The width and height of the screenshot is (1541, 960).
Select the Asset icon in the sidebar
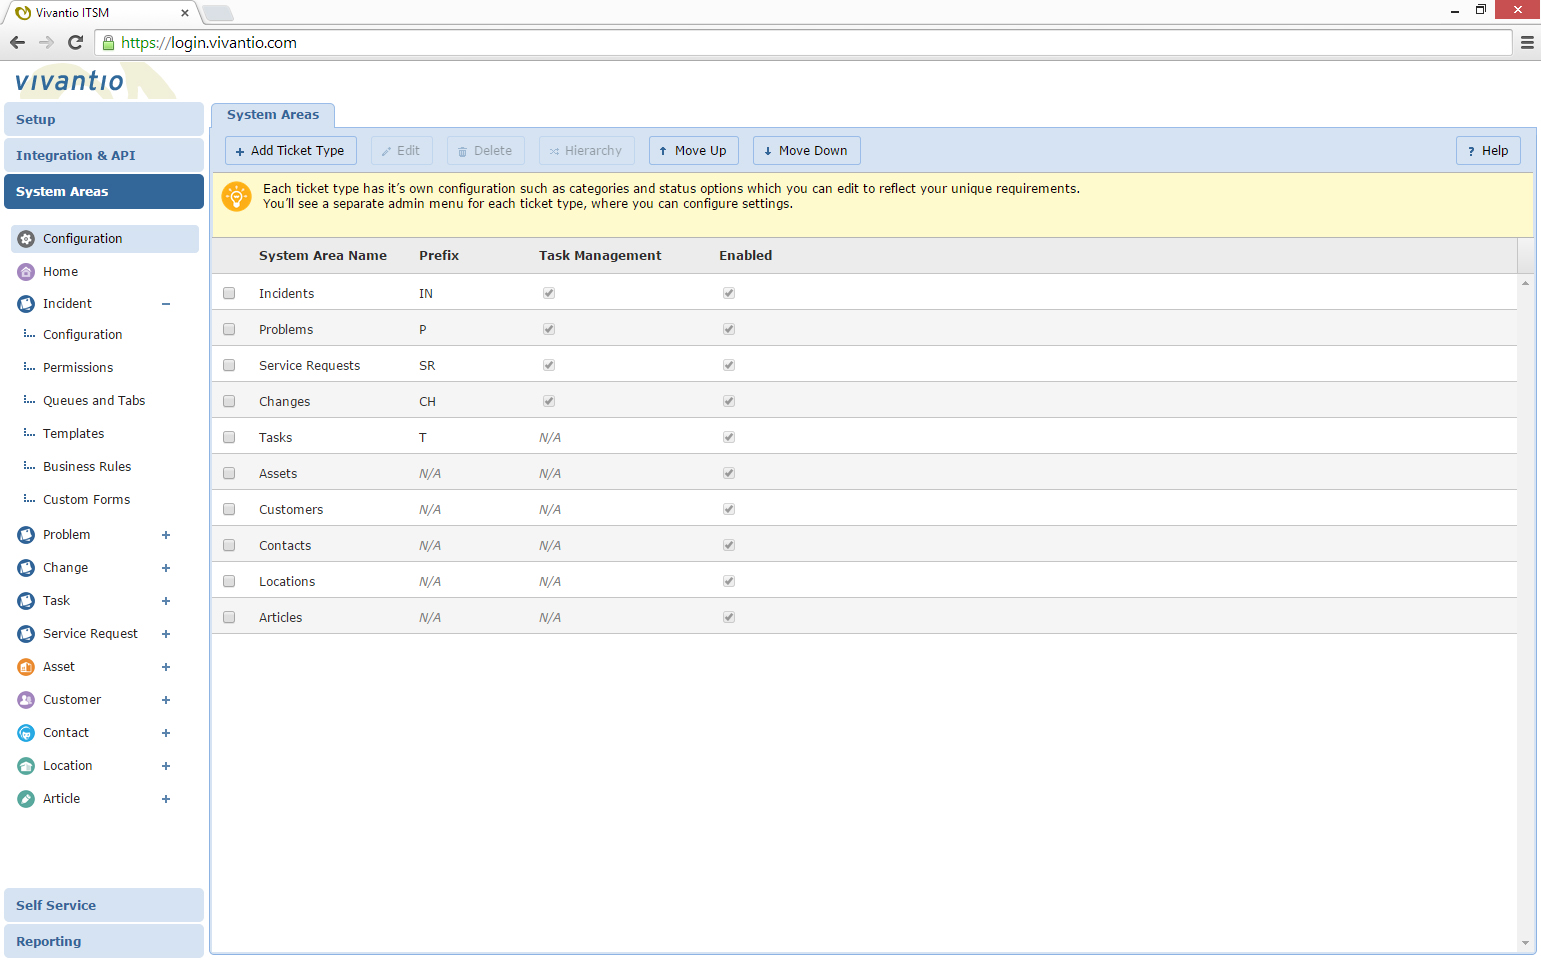coord(25,666)
